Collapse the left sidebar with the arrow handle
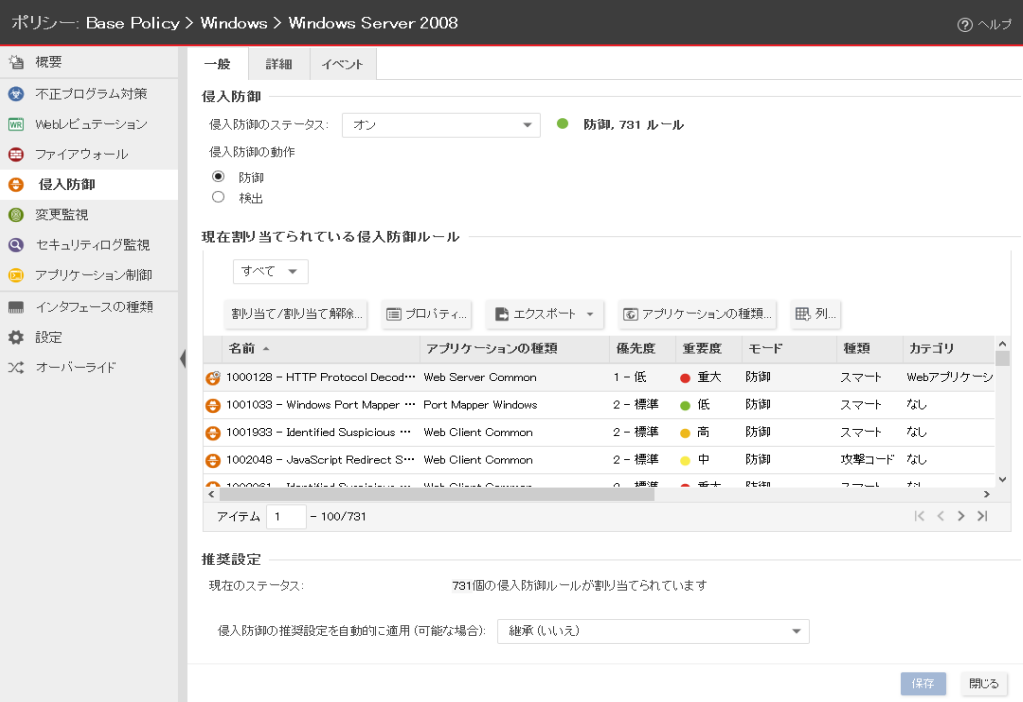1023x702 pixels. click(182, 358)
